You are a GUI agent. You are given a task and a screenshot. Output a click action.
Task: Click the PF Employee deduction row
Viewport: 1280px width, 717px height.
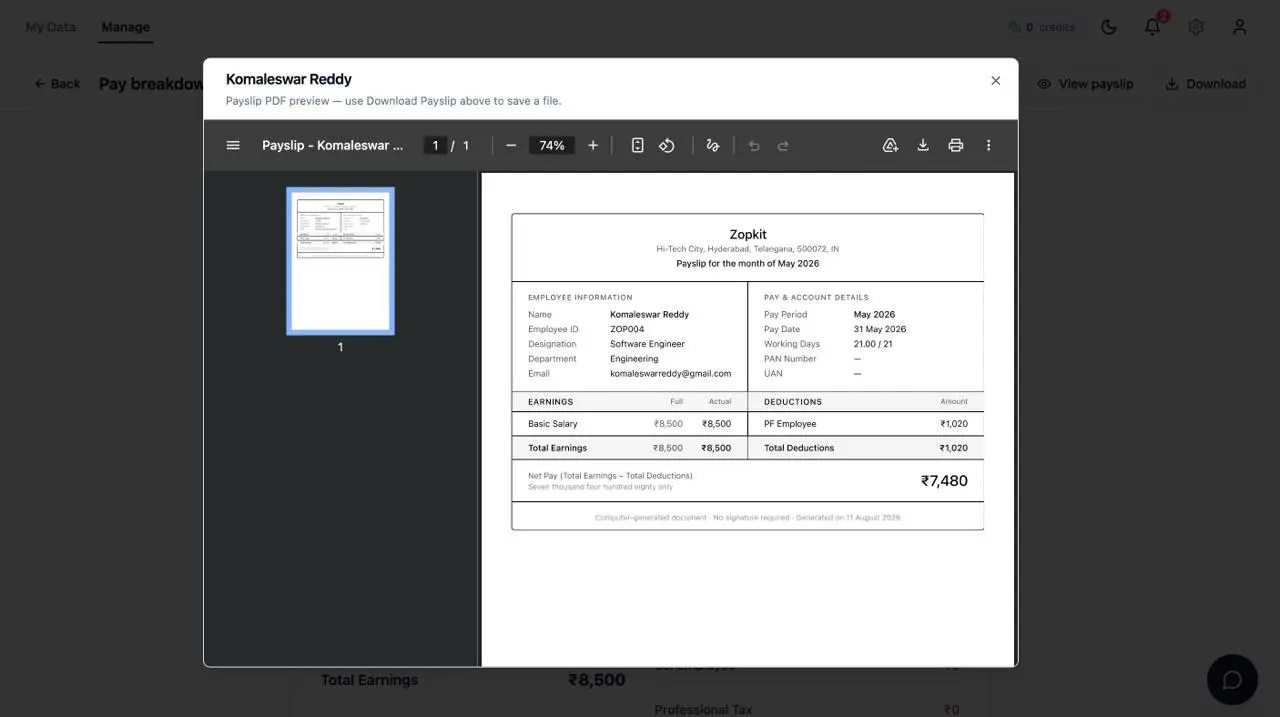tap(866, 424)
